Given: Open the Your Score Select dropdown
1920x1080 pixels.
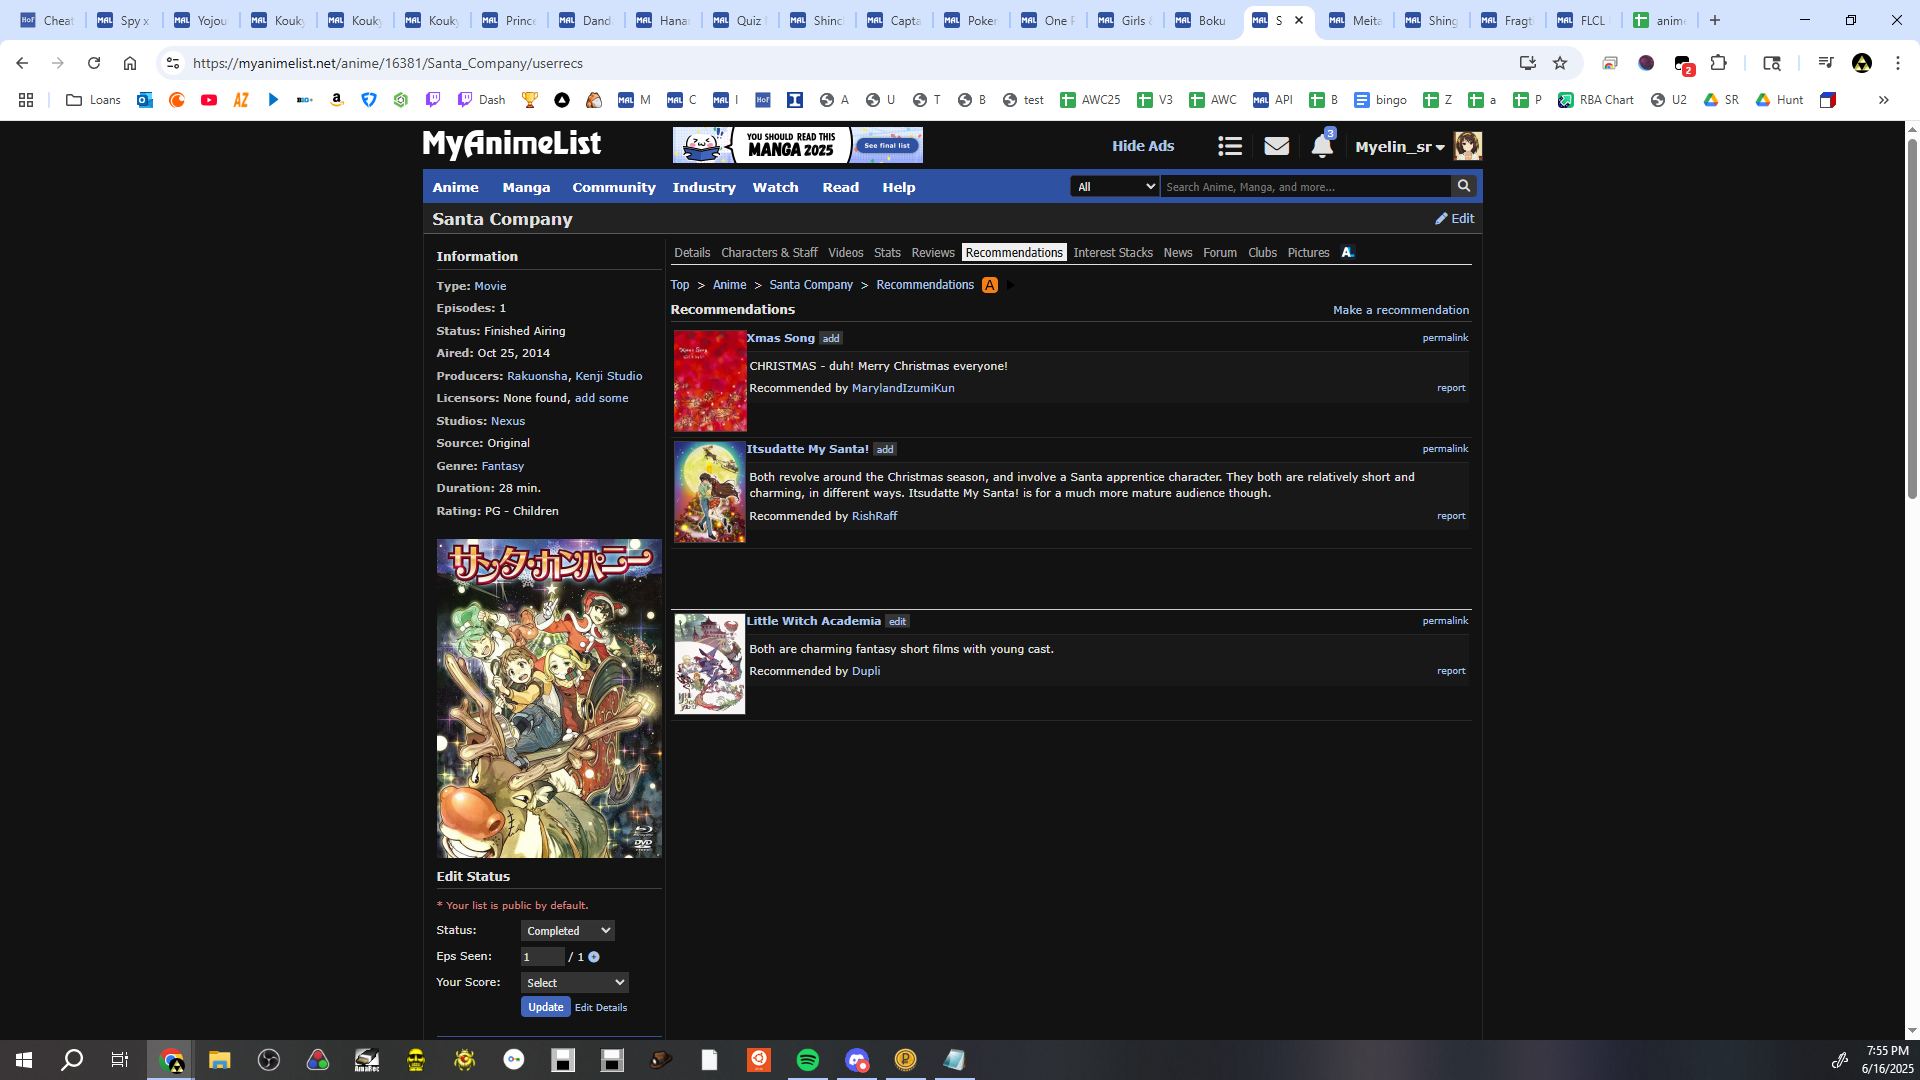Looking at the screenshot, I should pyautogui.click(x=574, y=983).
